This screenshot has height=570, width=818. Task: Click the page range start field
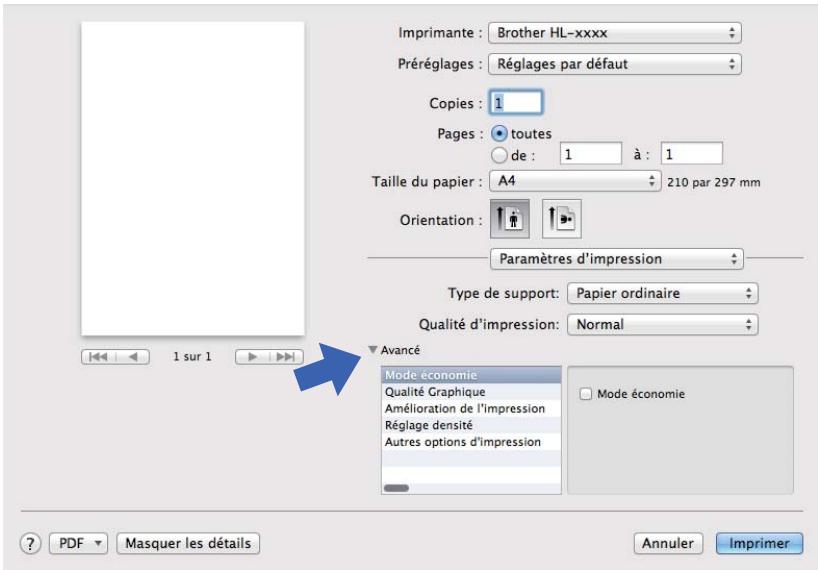591,153
